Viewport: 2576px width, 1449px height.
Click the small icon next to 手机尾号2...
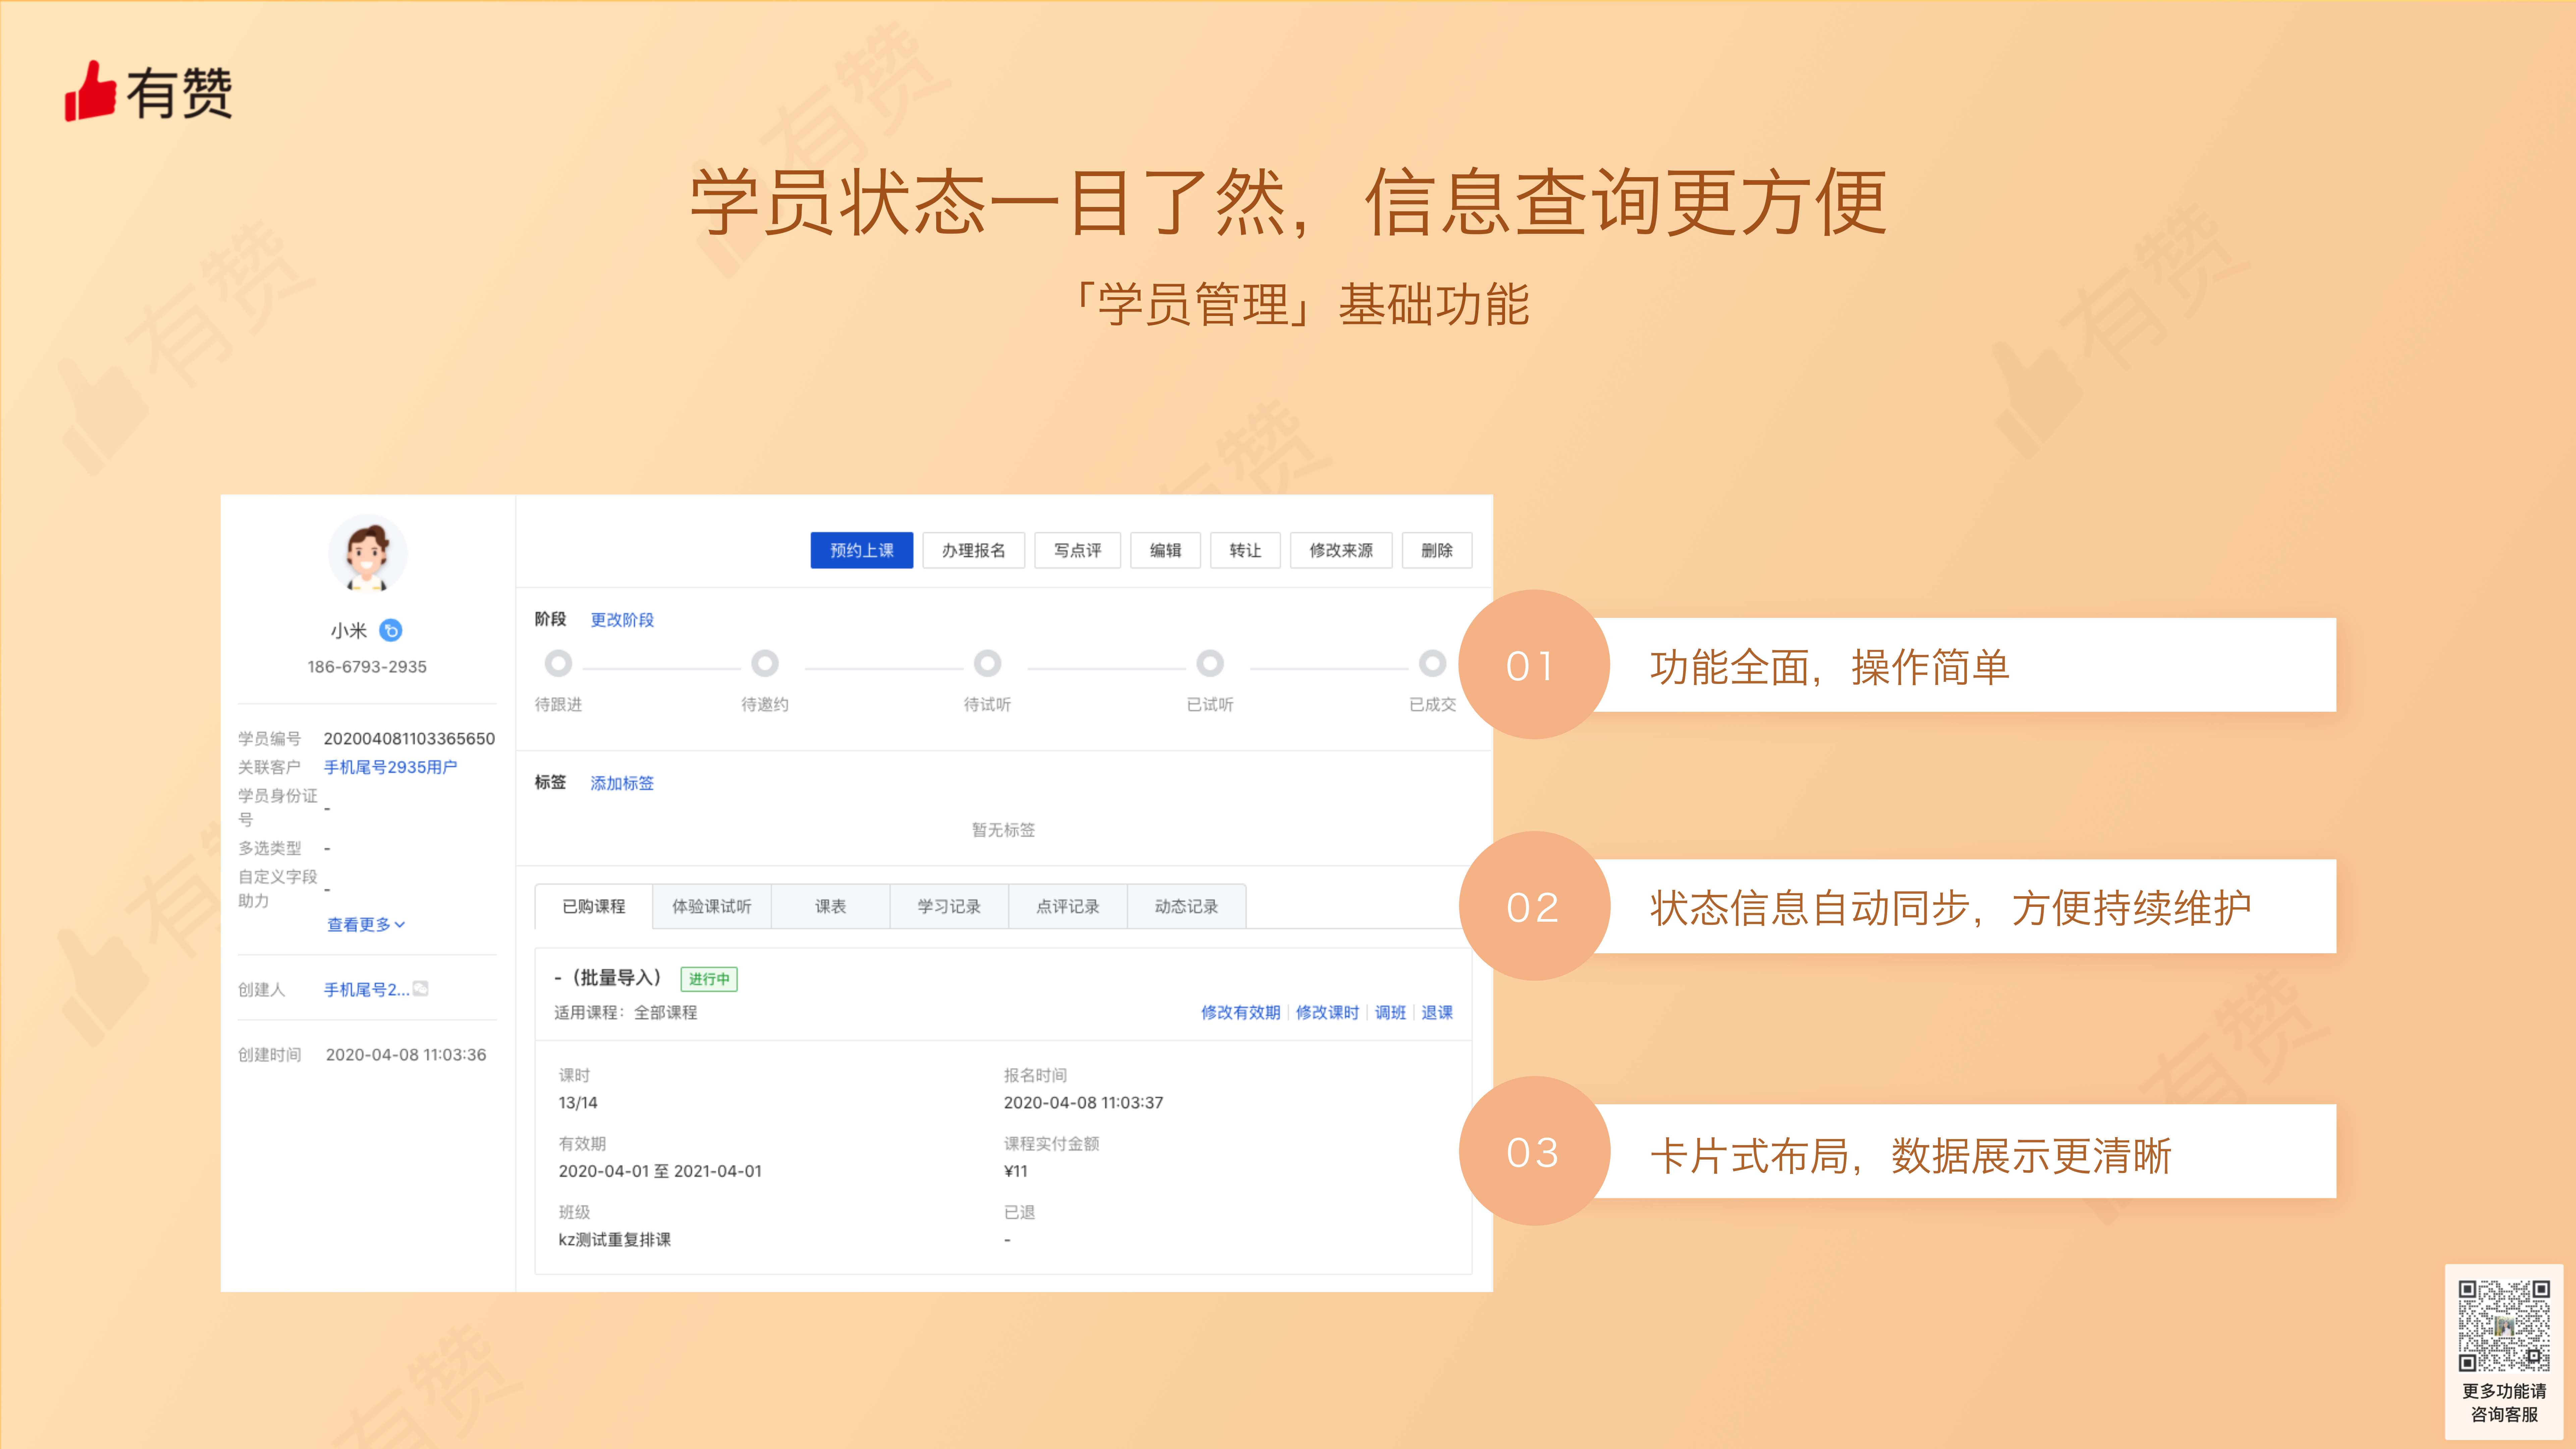click(421, 989)
